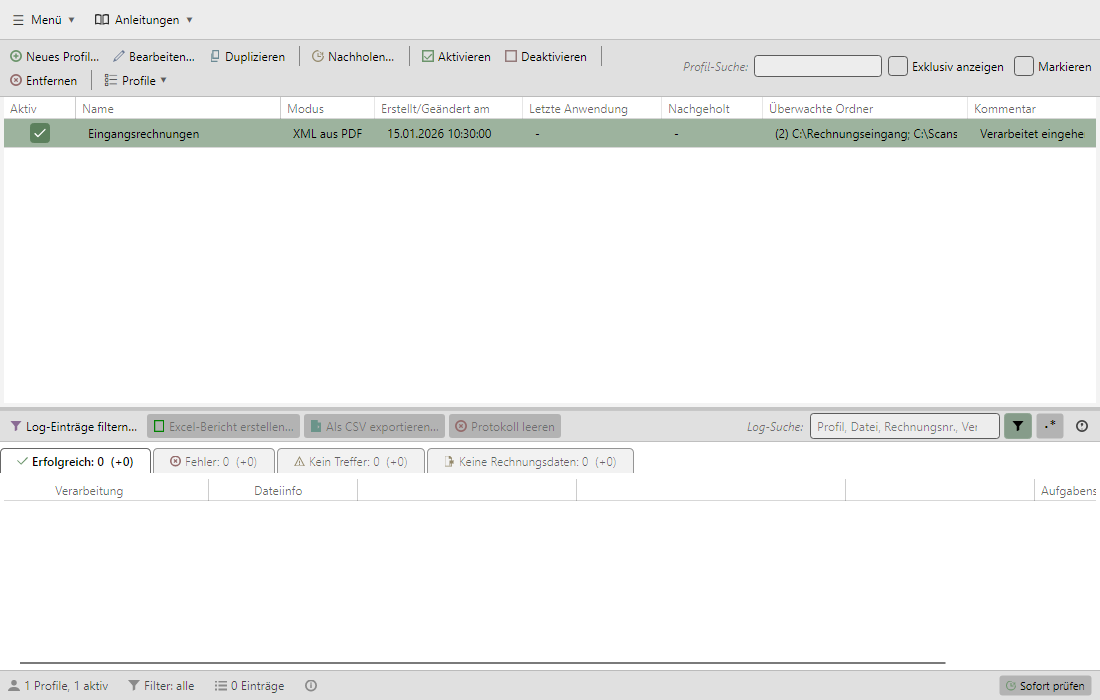Sort by the Name column header

click(x=178, y=109)
